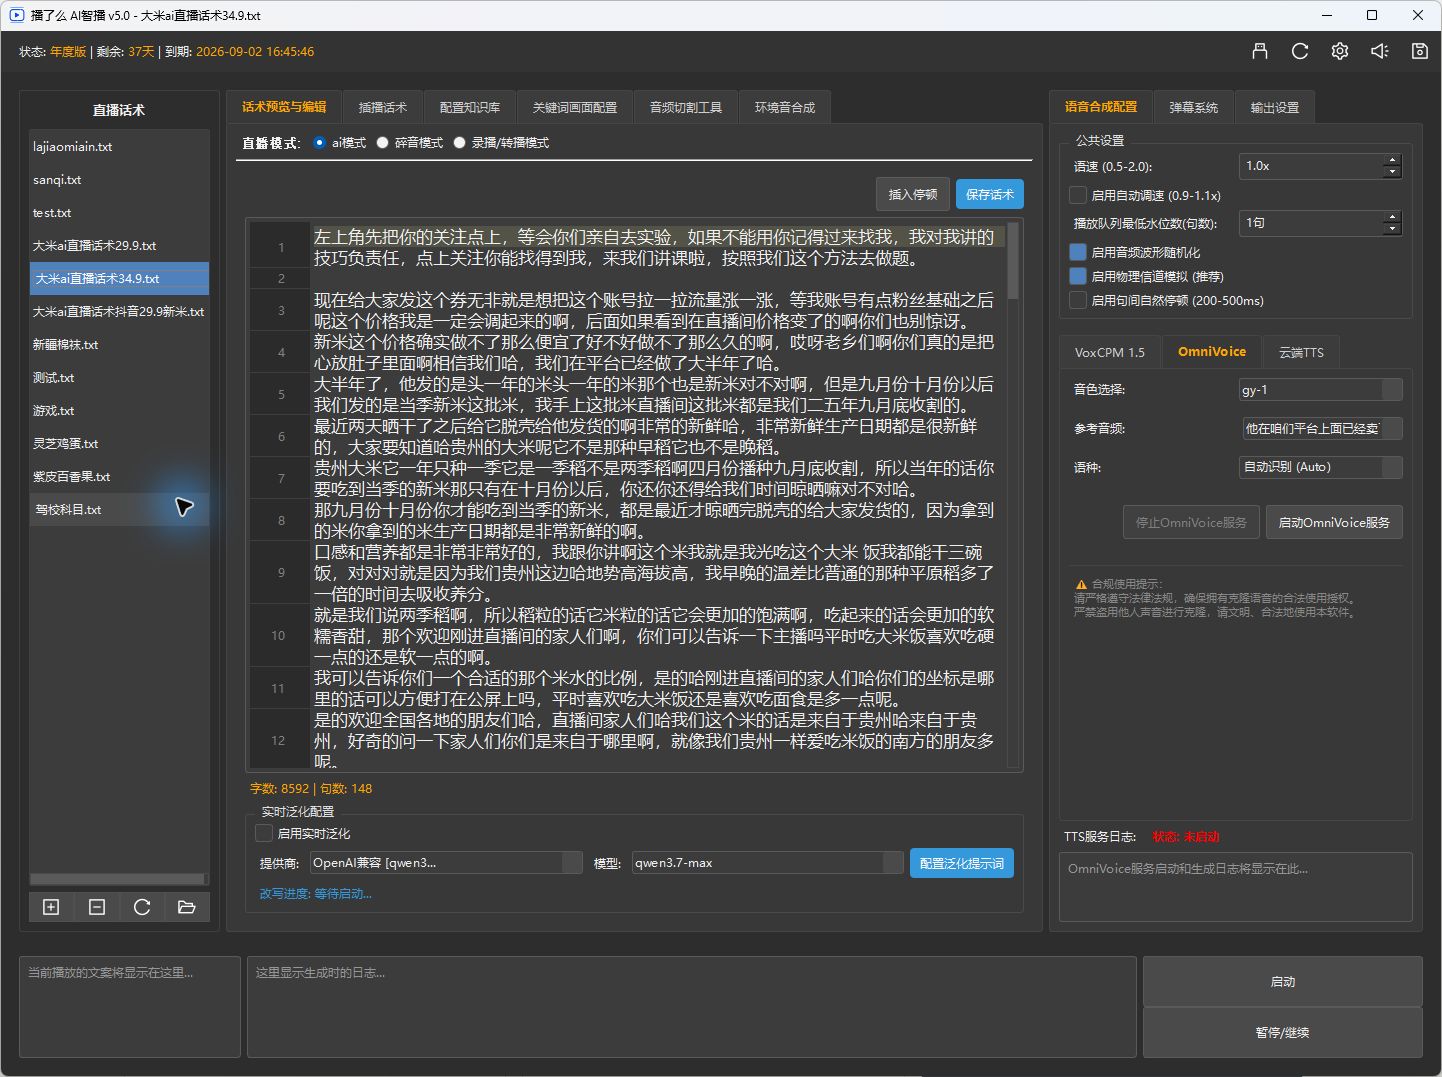This screenshot has height=1077, width=1442.
Task: Click file list horizontal scrollbar
Action: click(x=118, y=879)
